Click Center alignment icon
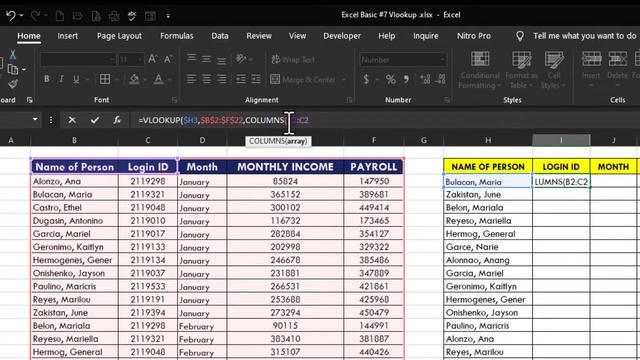 tap(207, 79)
